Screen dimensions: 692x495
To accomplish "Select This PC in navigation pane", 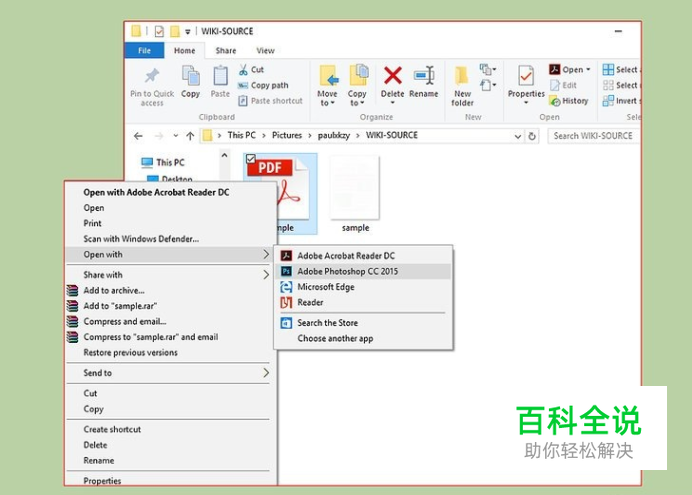I will (162, 162).
